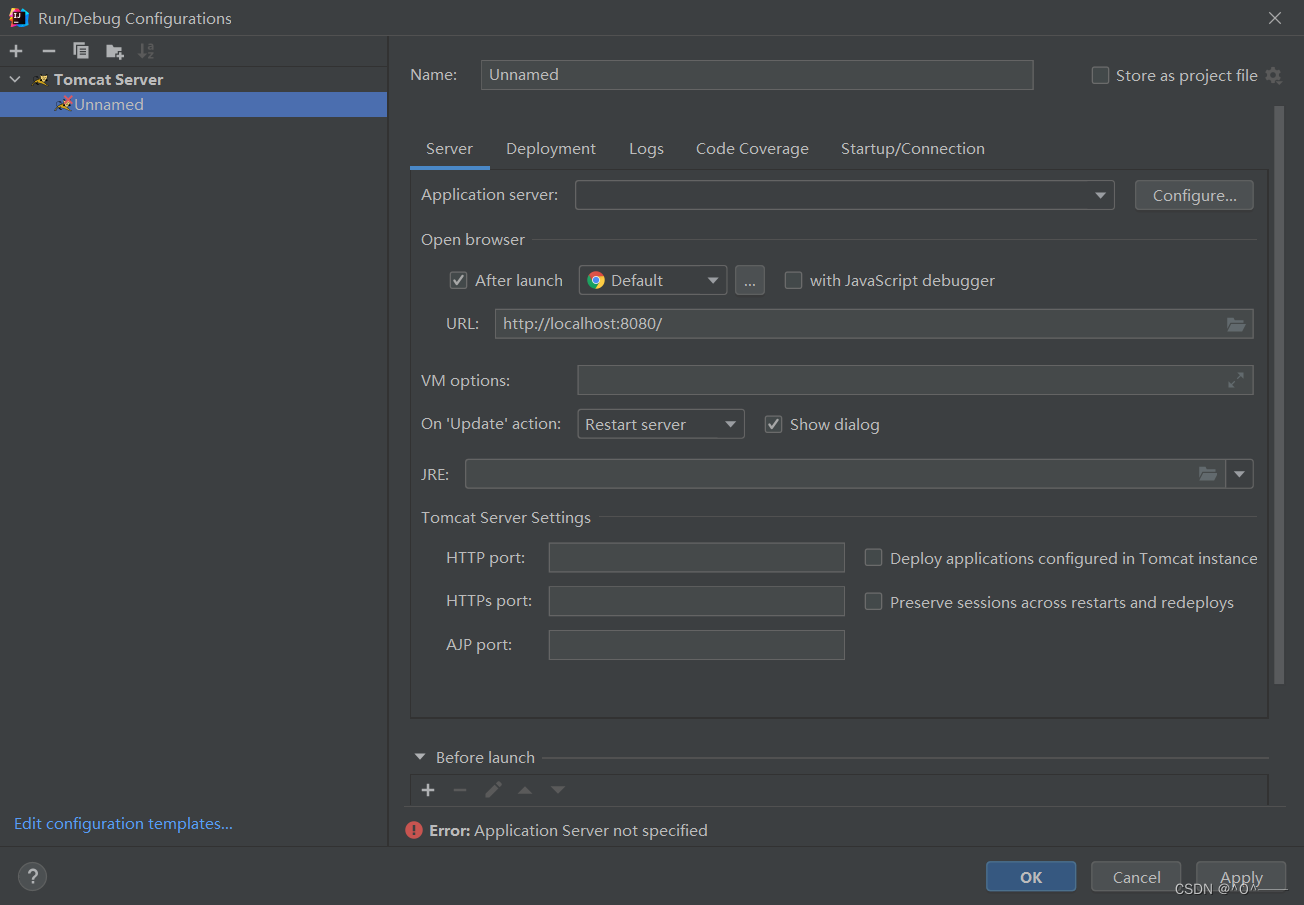Screen dimensions: 1304x905
Task: Click Configure... button
Action: [x=1194, y=195]
